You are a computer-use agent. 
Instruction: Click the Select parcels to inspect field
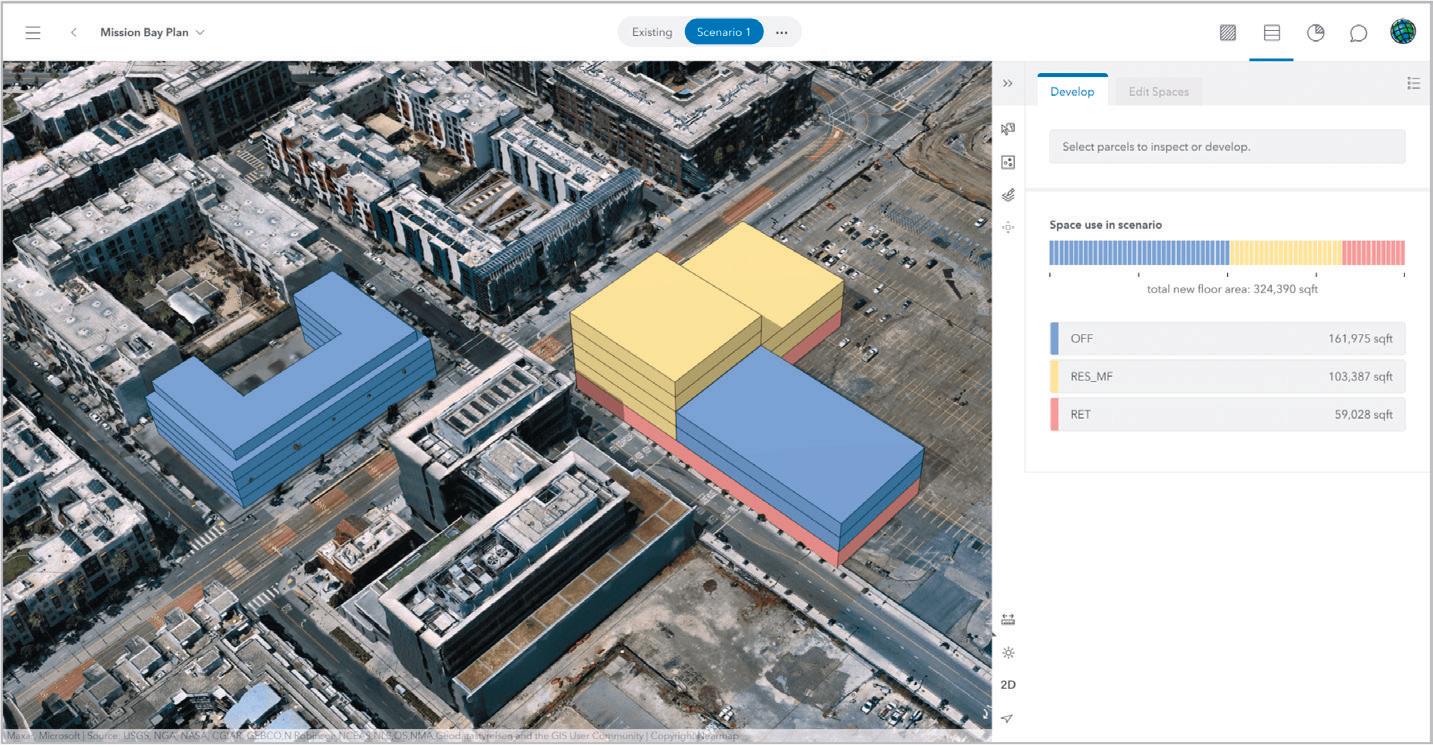tap(1227, 147)
